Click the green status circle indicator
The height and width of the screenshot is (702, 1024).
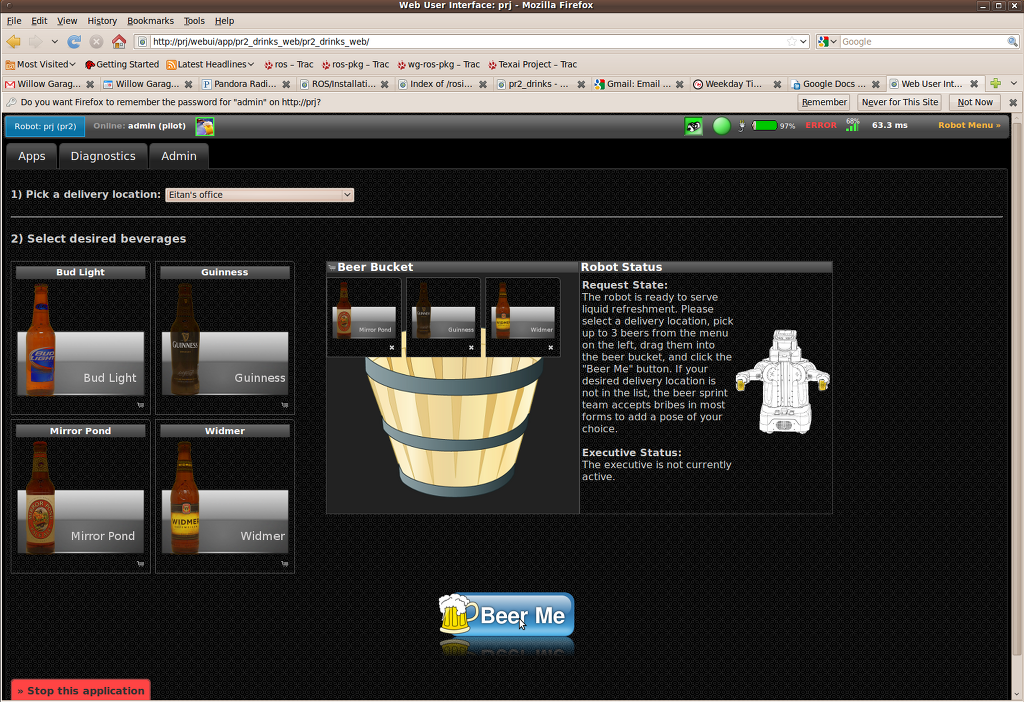pos(721,126)
